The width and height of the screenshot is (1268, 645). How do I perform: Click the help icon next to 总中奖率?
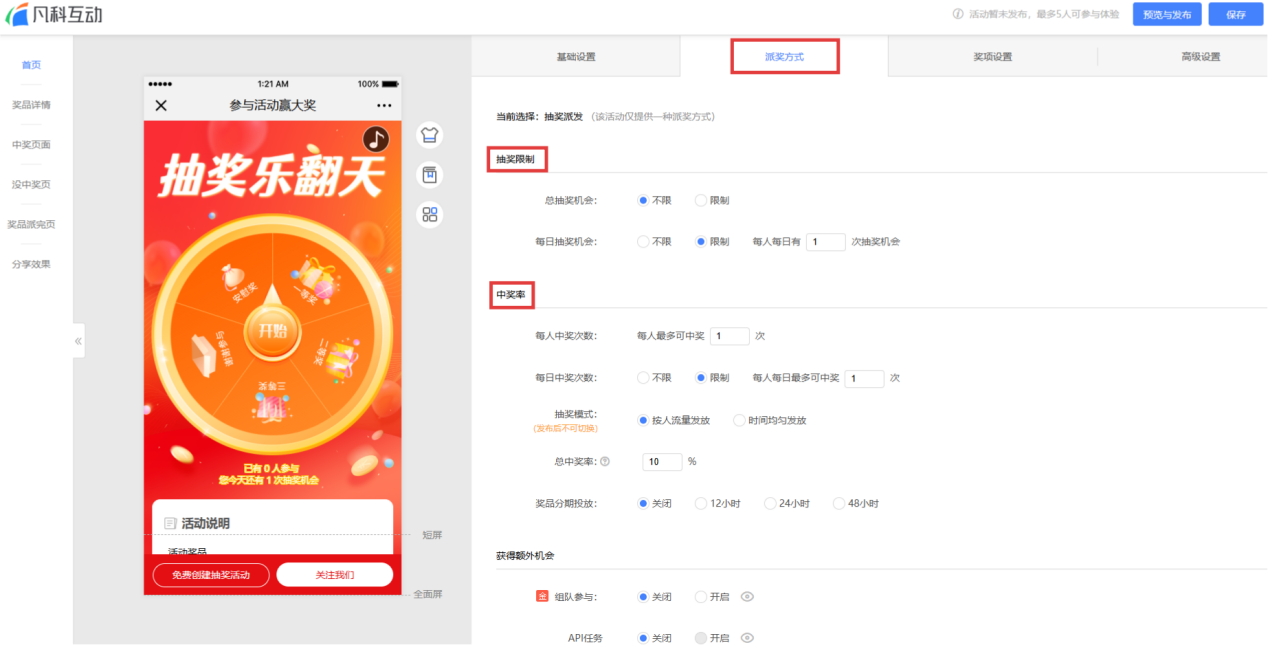(x=605, y=462)
